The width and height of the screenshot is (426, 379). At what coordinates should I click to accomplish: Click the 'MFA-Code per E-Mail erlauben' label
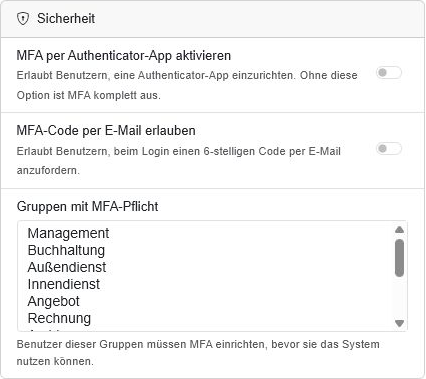106,130
